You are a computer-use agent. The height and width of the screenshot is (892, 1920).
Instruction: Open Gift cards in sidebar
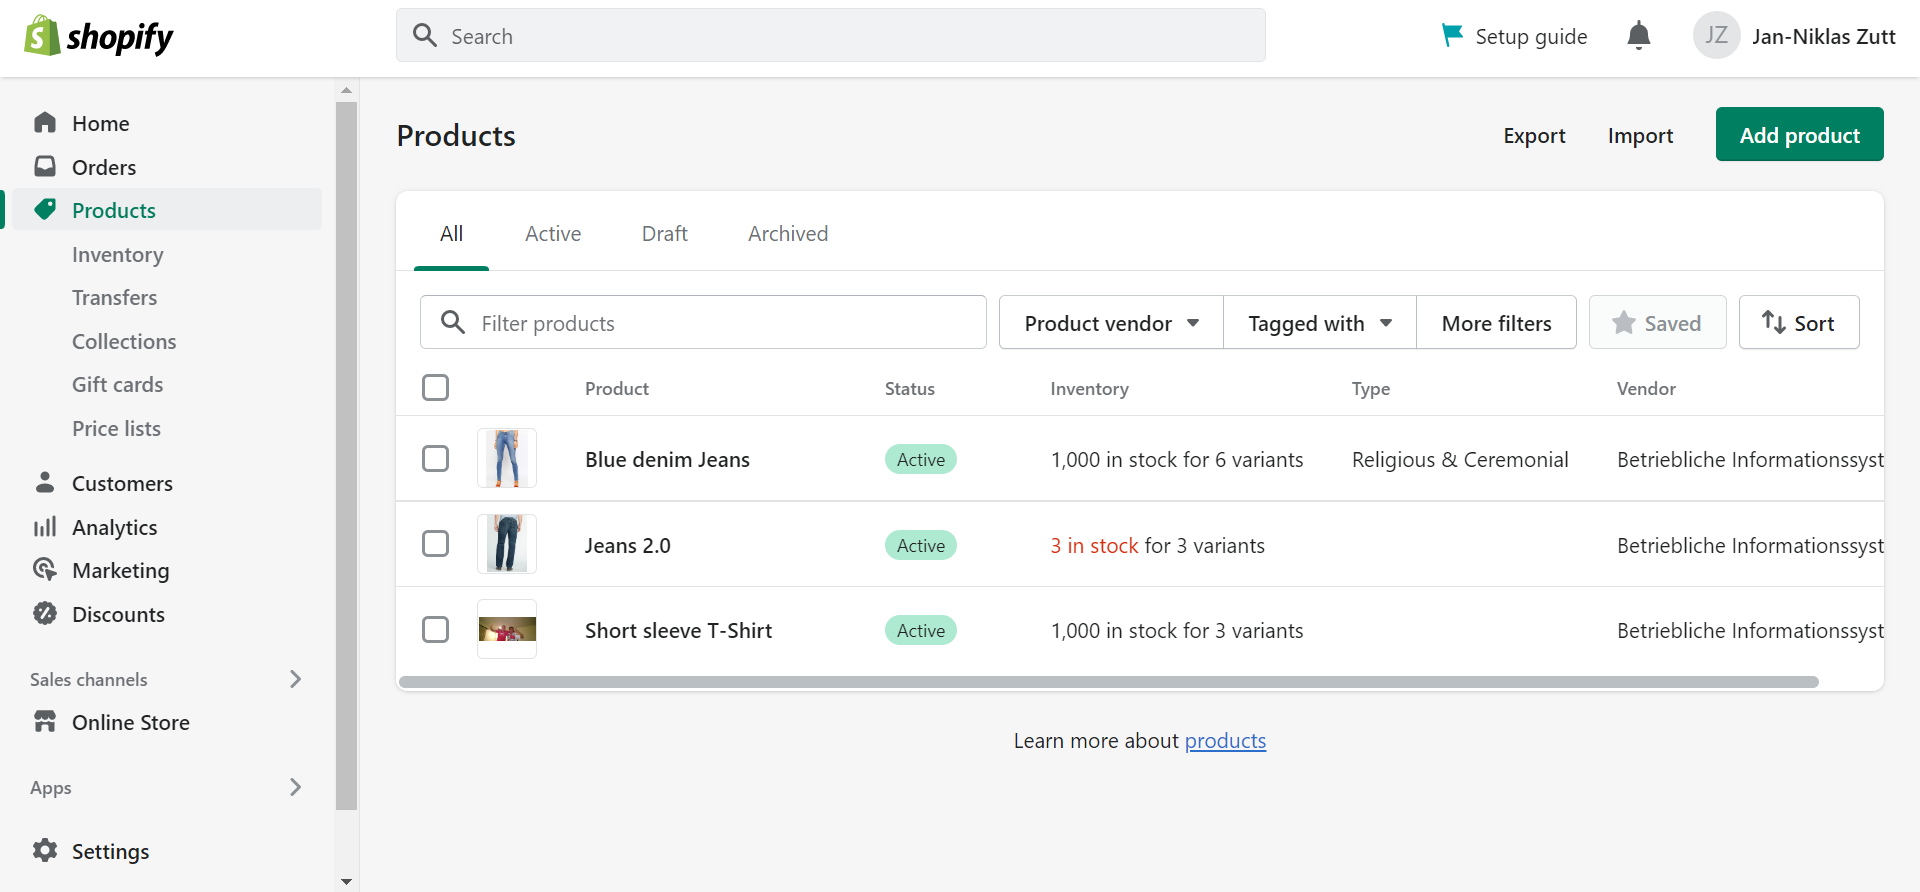pos(118,385)
